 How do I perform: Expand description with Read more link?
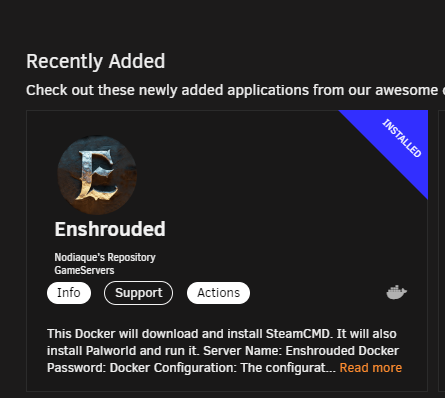coord(371,368)
